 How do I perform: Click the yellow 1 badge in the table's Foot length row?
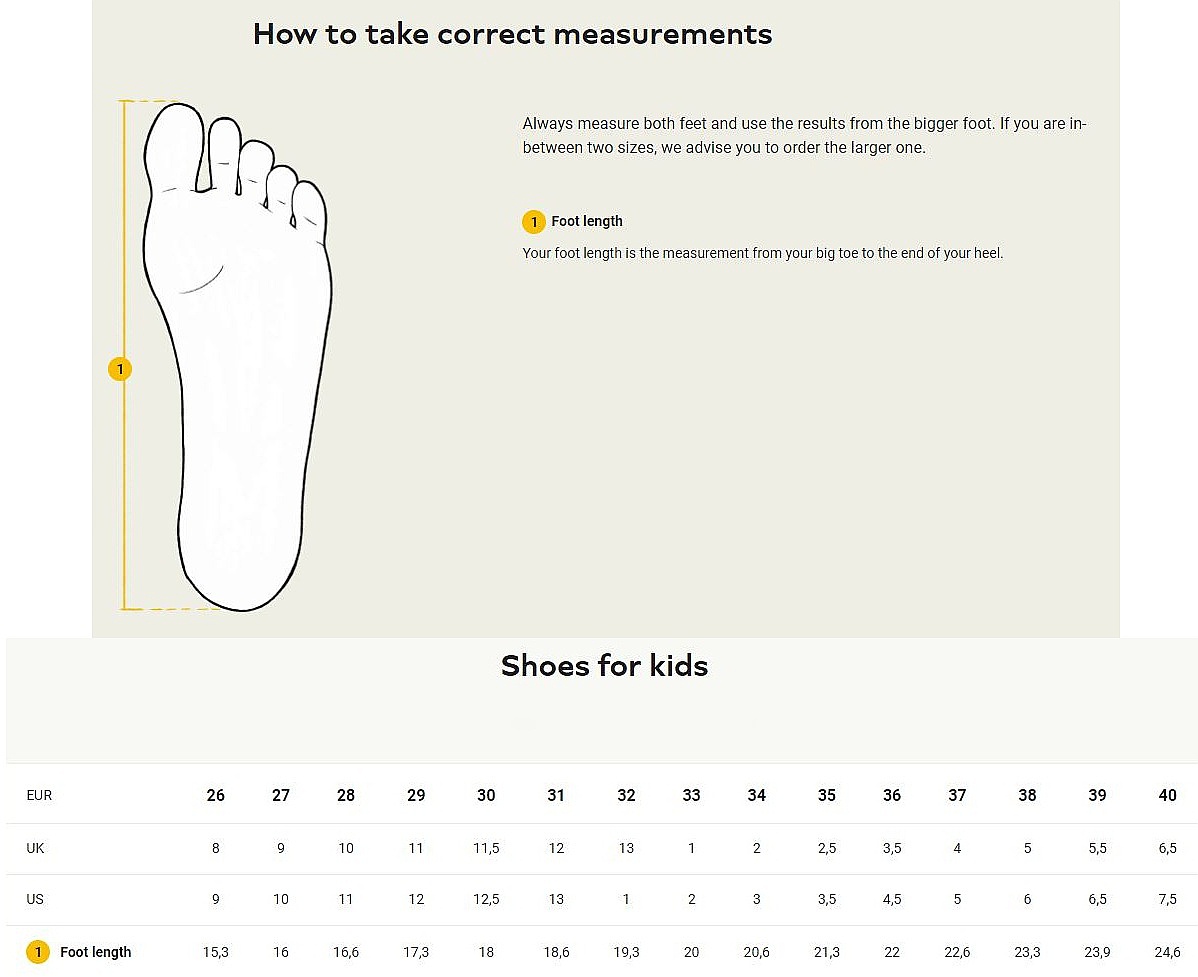click(38, 952)
